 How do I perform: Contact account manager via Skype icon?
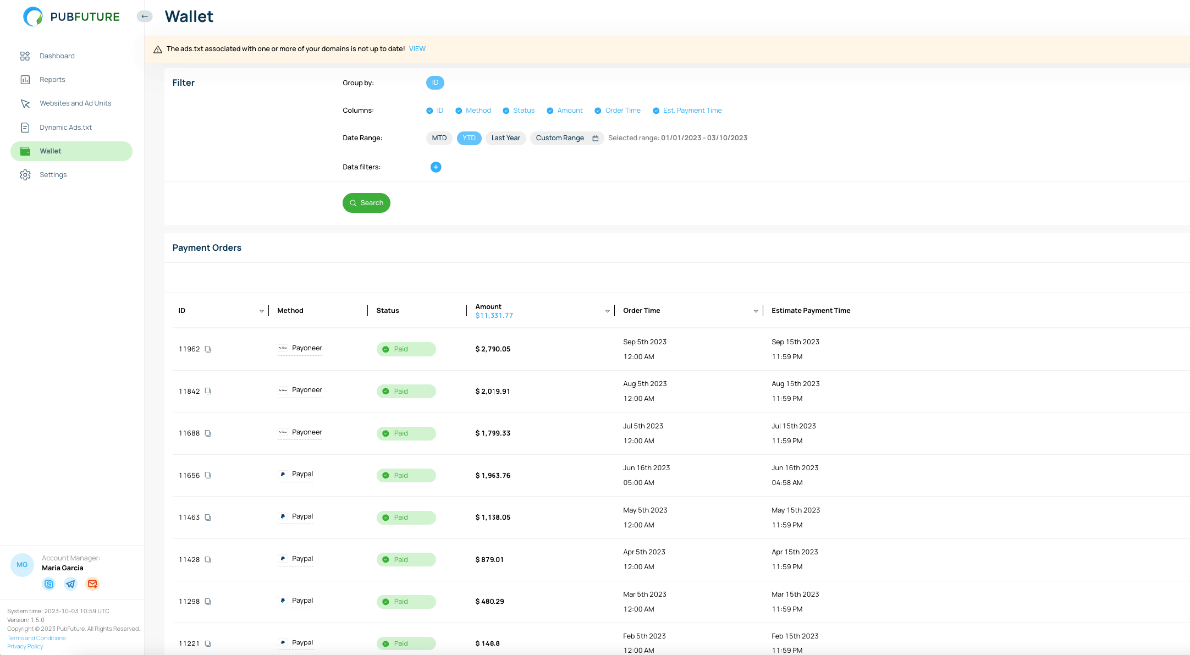coord(49,584)
